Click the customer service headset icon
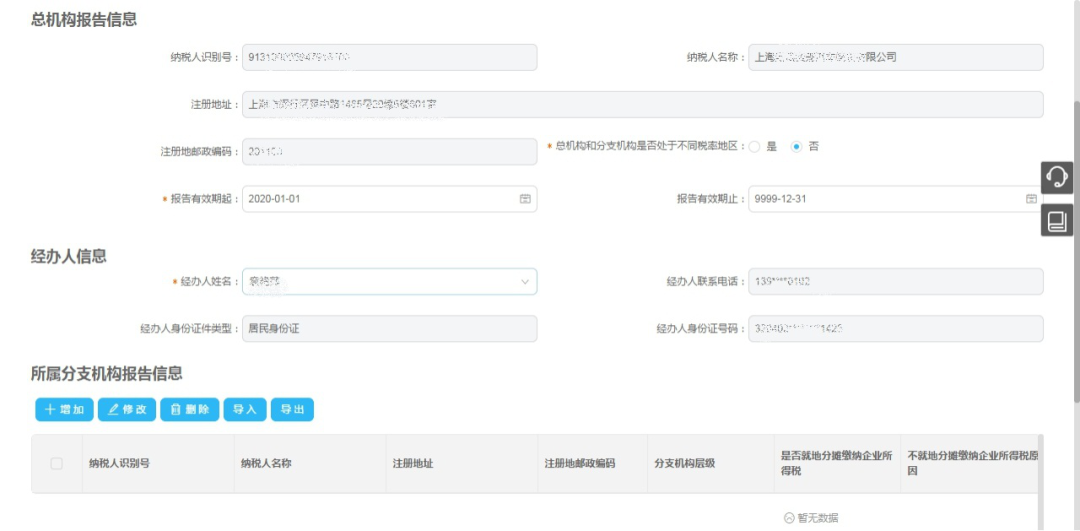1080x531 pixels. pos(1057,177)
